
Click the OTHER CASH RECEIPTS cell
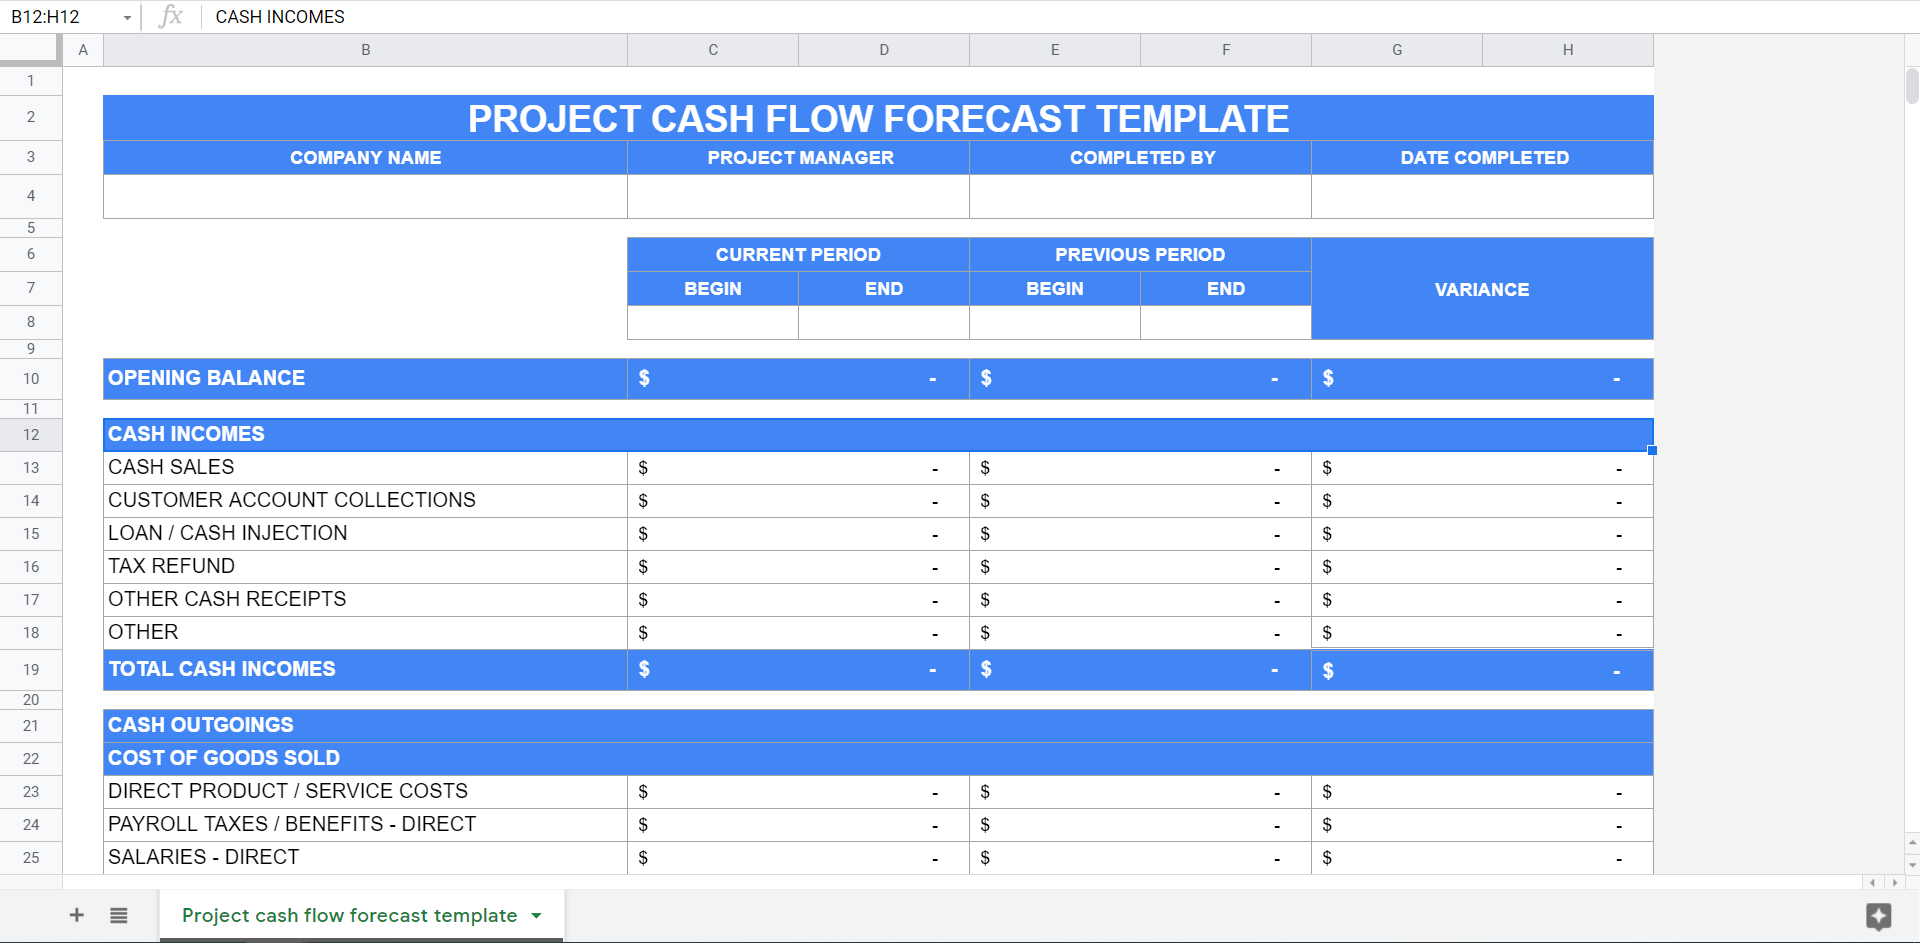point(365,599)
